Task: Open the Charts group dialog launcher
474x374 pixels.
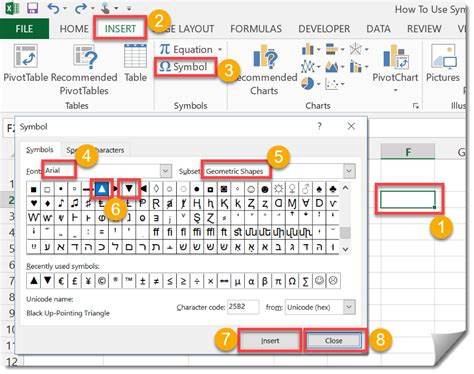Action: coord(415,106)
